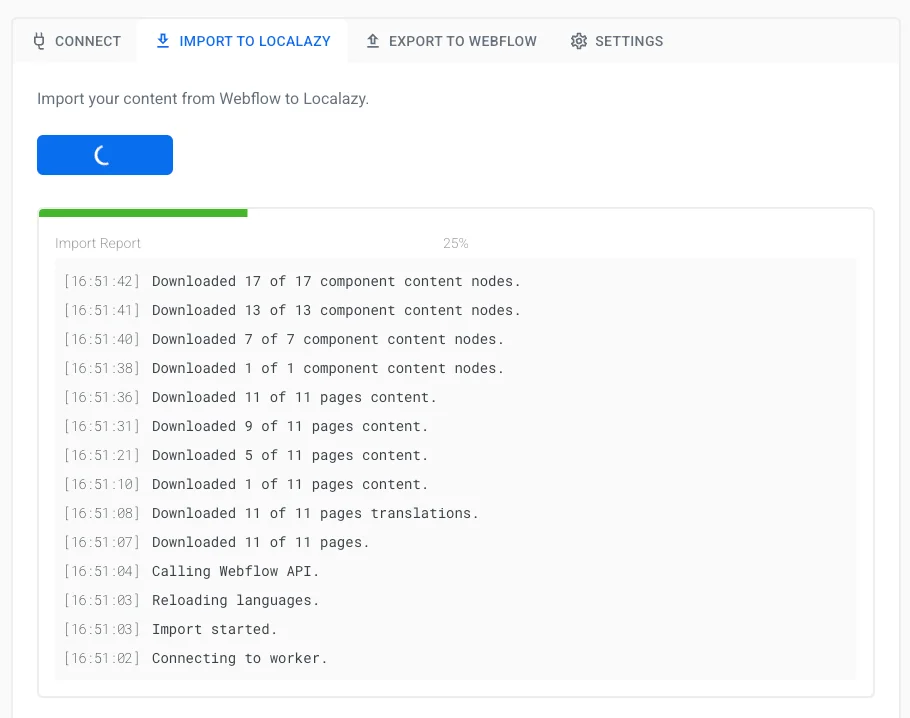Go to the SETTINGS tab label

pyautogui.click(x=629, y=41)
